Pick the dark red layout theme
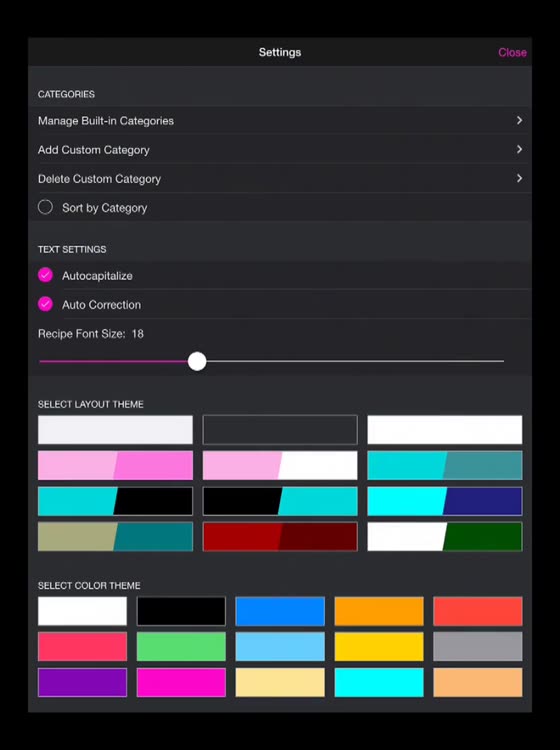Viewport: 560px width, 750px height. pos(280,536)
